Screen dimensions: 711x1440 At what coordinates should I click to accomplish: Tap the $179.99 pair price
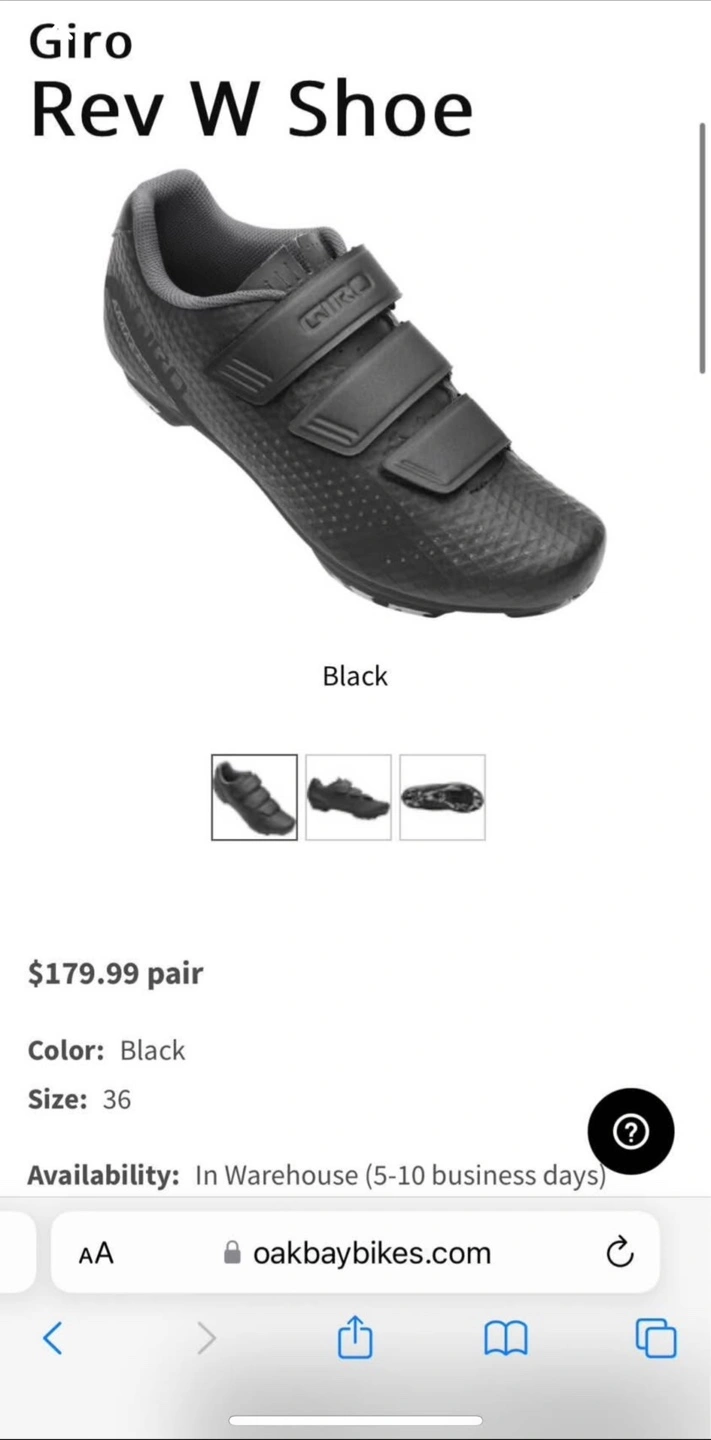coord(115,973)
